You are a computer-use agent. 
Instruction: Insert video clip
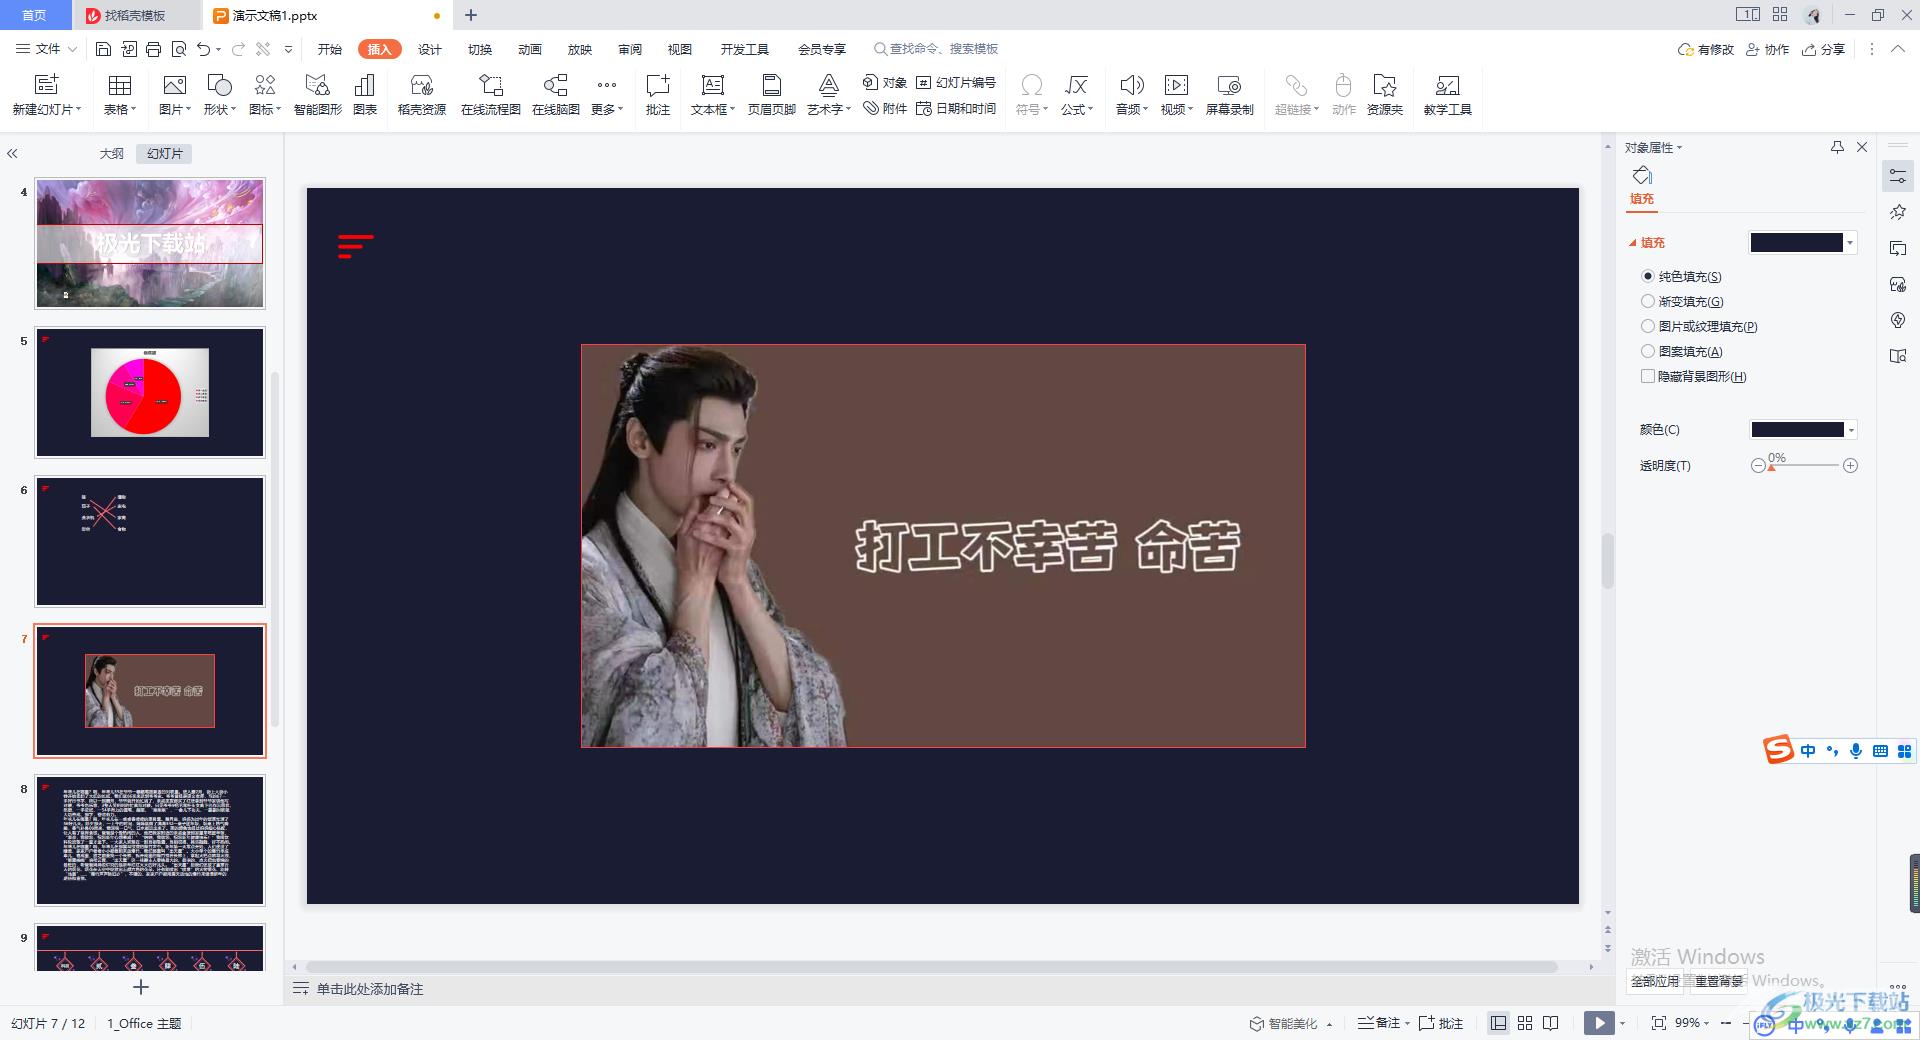(1176, 95)
